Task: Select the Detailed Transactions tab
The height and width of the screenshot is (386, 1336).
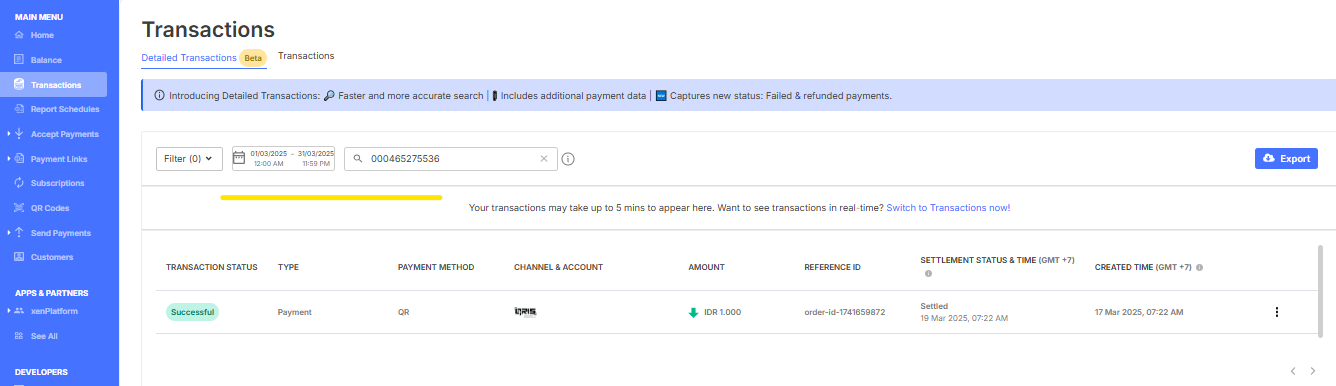Action: (x=189, y=58)
